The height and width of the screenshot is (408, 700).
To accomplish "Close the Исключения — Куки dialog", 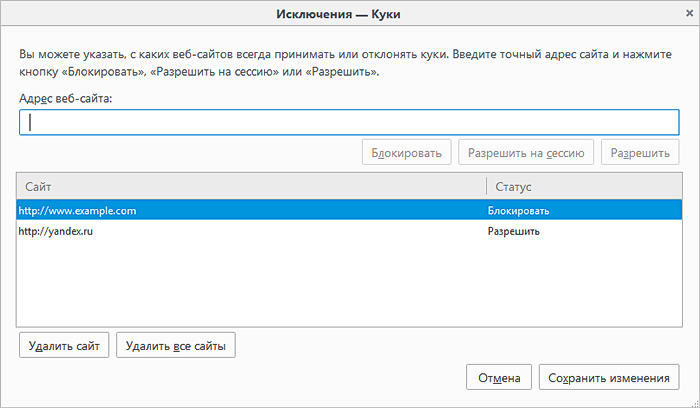I will tap(689, 13).
